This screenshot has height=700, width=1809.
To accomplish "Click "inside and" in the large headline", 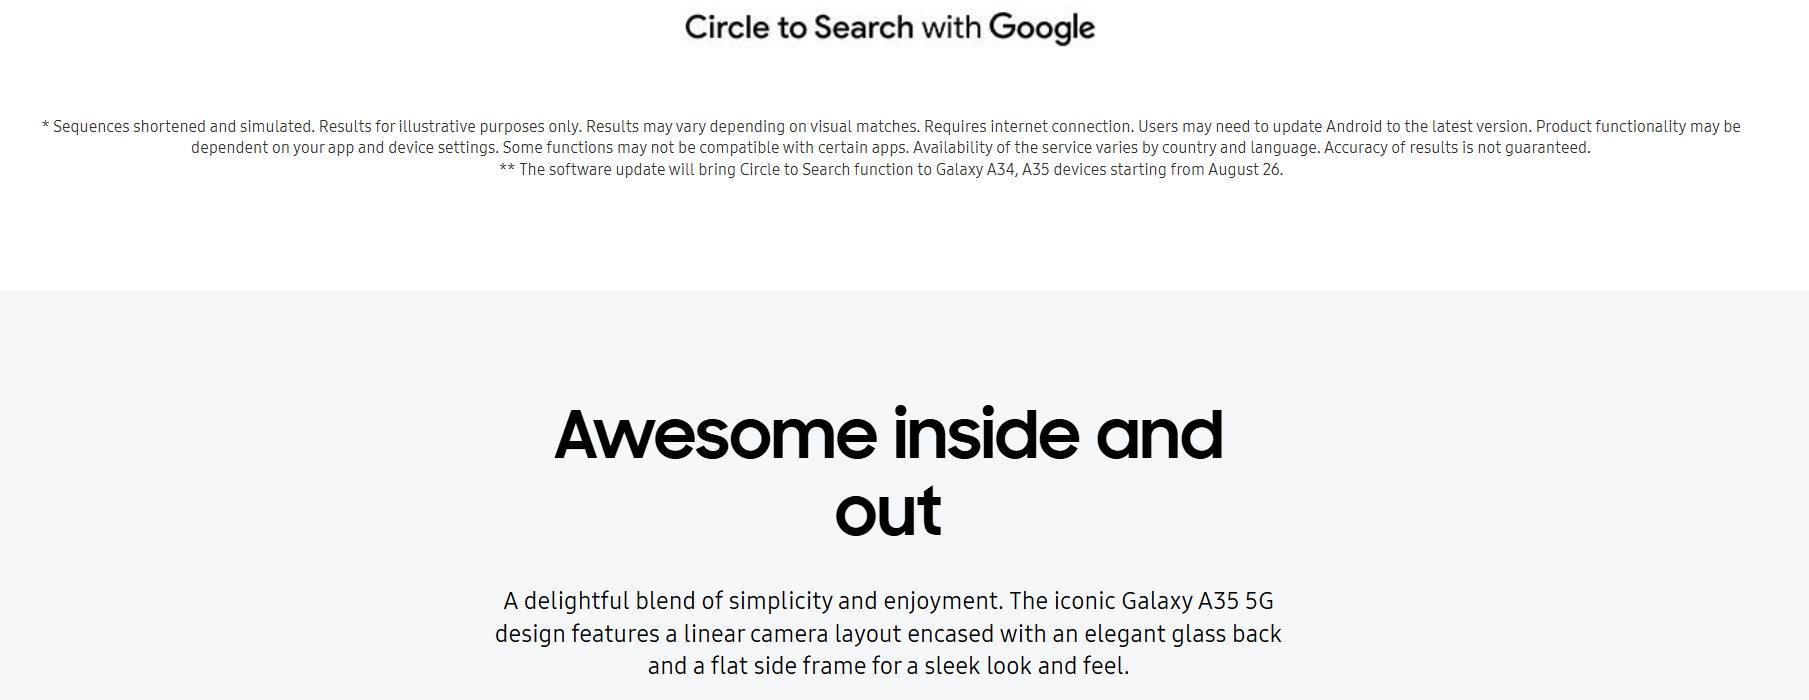I will point(1058,435).
